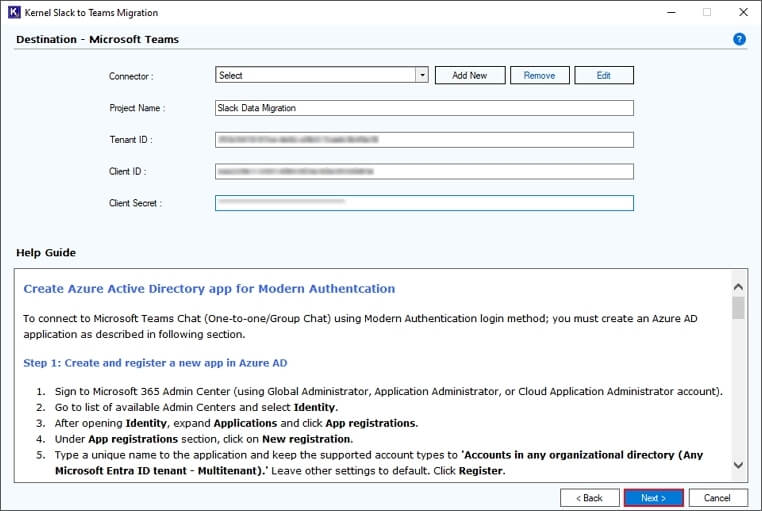This screenshot has width=762, height=511.
Task: Click the 'To connect to Microsoft Teams Chat' paragraph
Action: (x=361, y=326)
